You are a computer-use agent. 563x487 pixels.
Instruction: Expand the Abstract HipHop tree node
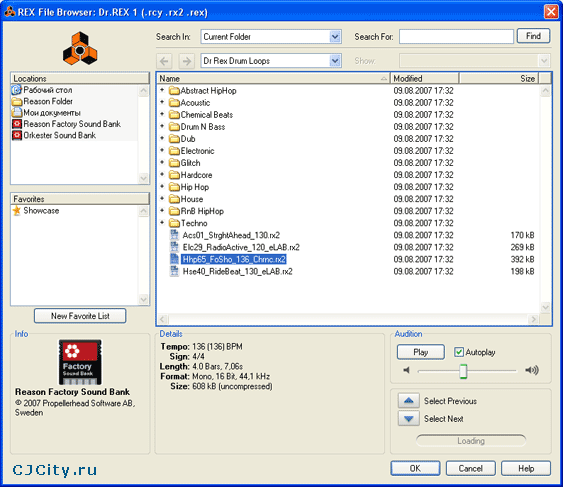(162, 90)
